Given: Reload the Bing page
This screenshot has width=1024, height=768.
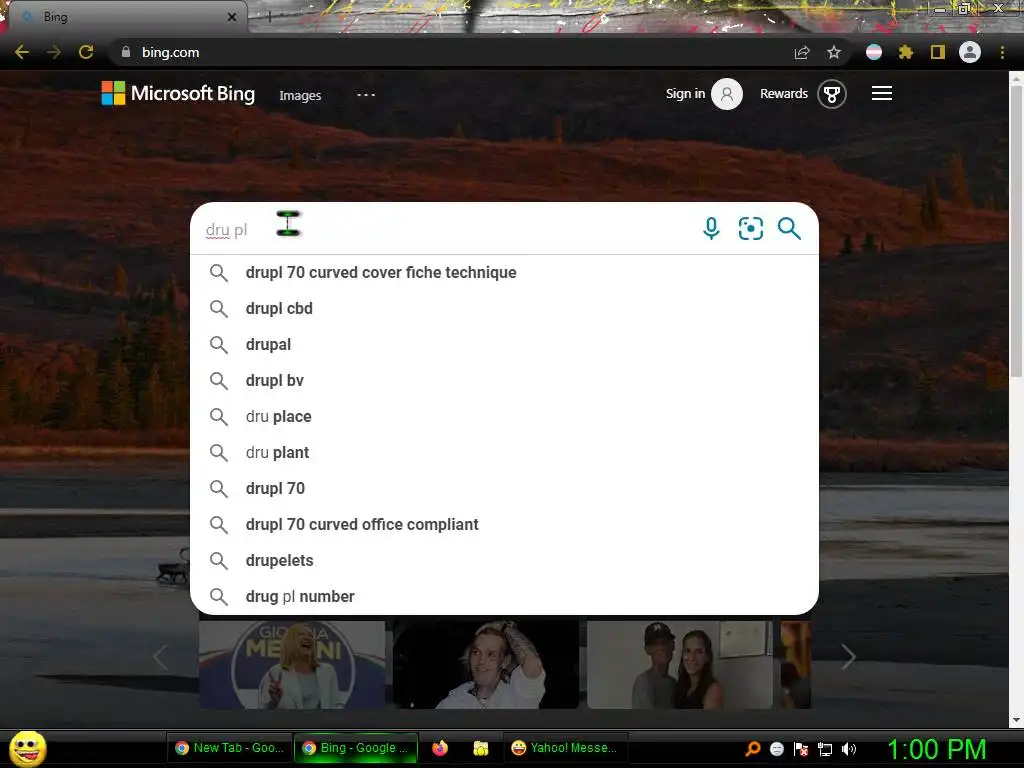Looking at the screenshot, I should click(86, 52).
